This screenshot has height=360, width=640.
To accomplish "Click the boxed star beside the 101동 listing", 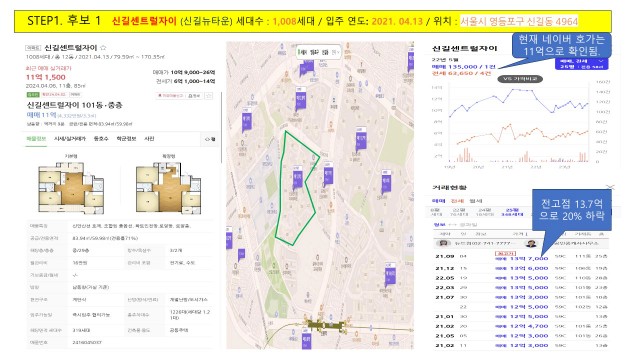I will tap(209, 96).
